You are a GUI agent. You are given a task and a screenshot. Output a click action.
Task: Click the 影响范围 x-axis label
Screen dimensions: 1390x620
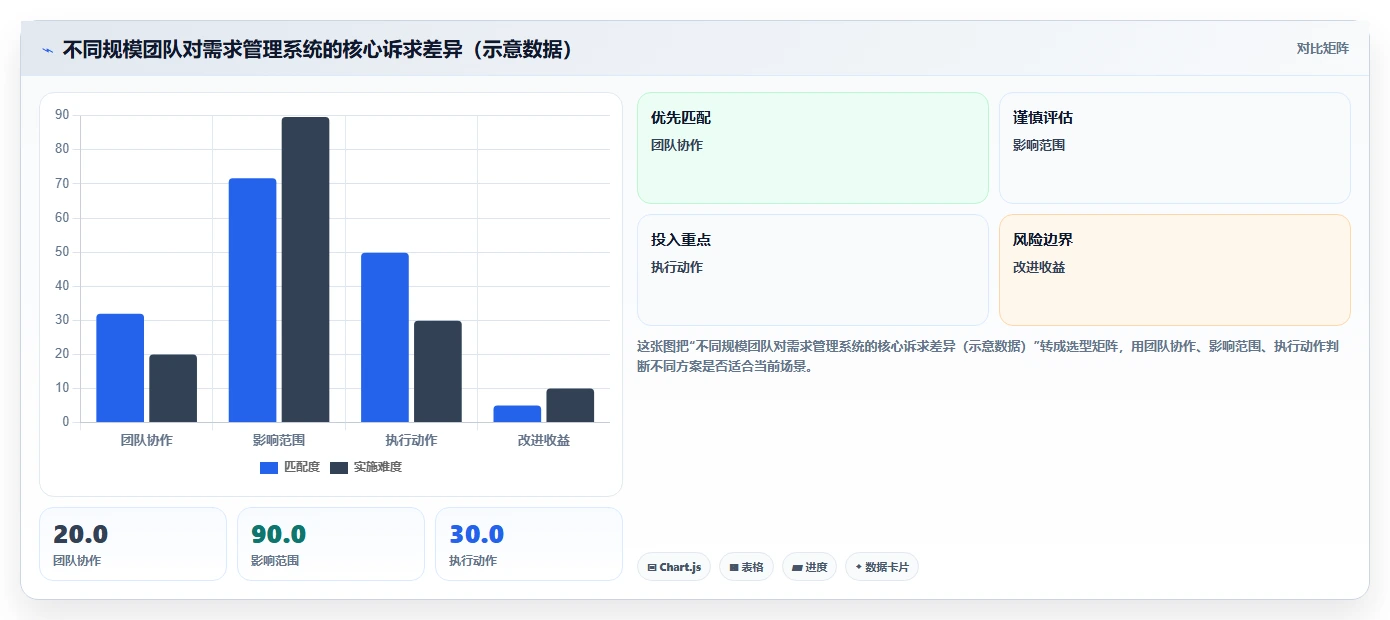click(x=279, y=440)
